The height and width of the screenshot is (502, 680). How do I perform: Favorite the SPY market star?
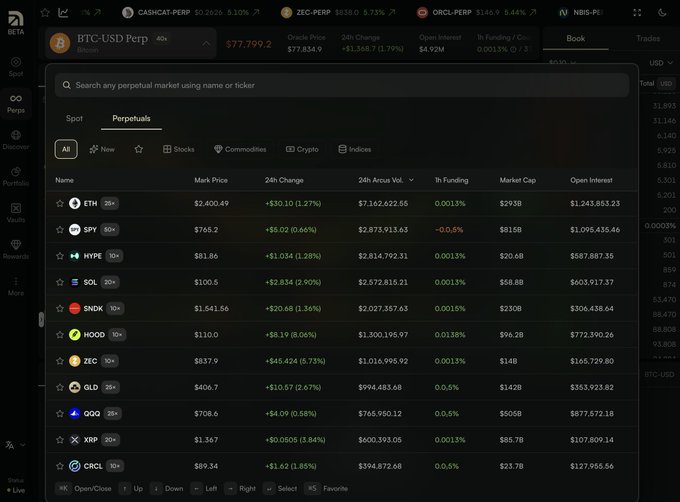pyautogui.click(x=60, y=230)
